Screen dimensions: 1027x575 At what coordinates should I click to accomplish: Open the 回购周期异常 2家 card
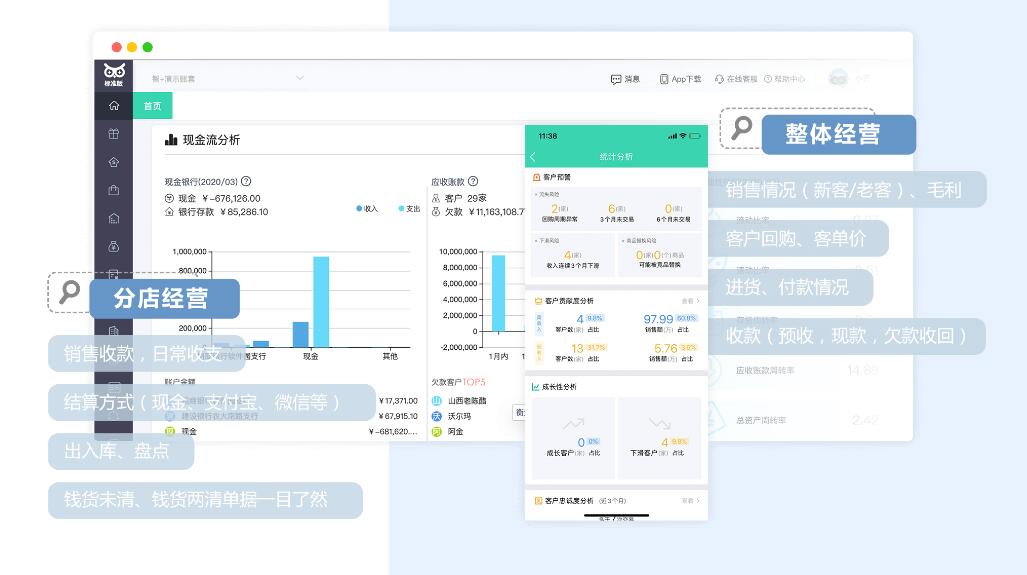point(559,213)
